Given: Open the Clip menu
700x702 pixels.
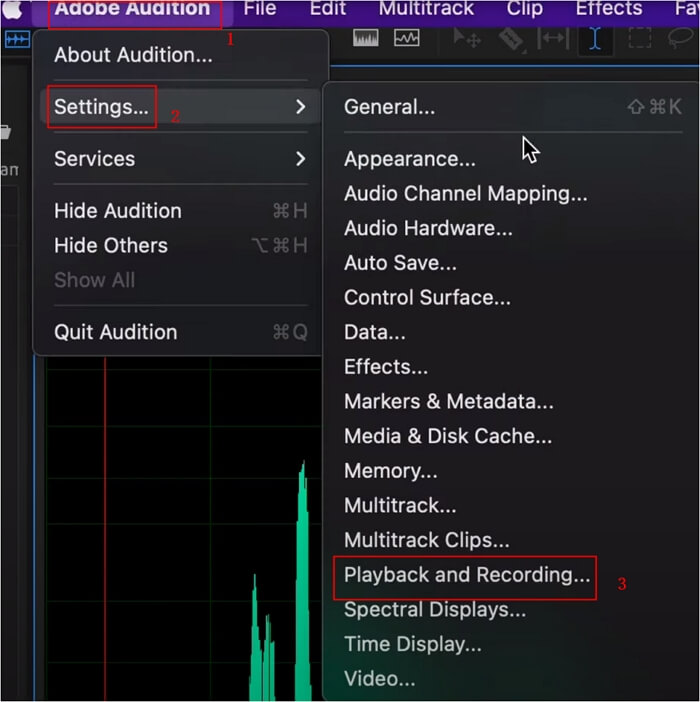Looking at the screenshot, I should [x=525, y=9].
